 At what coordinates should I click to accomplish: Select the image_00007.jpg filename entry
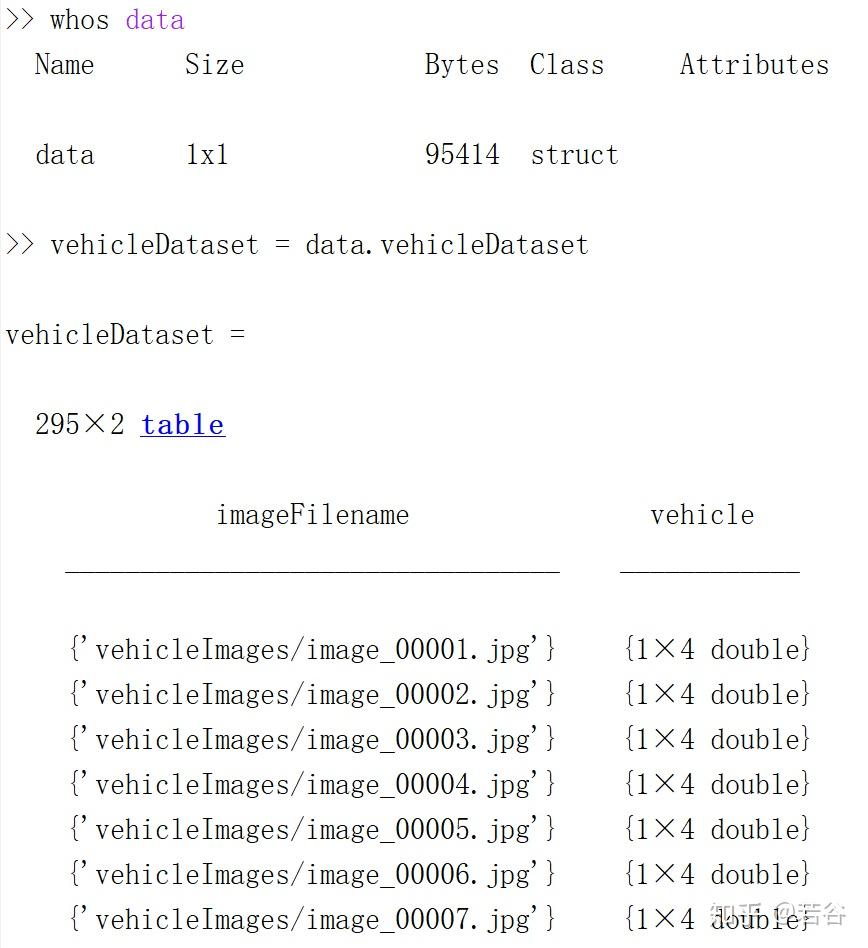pos(313,920)
